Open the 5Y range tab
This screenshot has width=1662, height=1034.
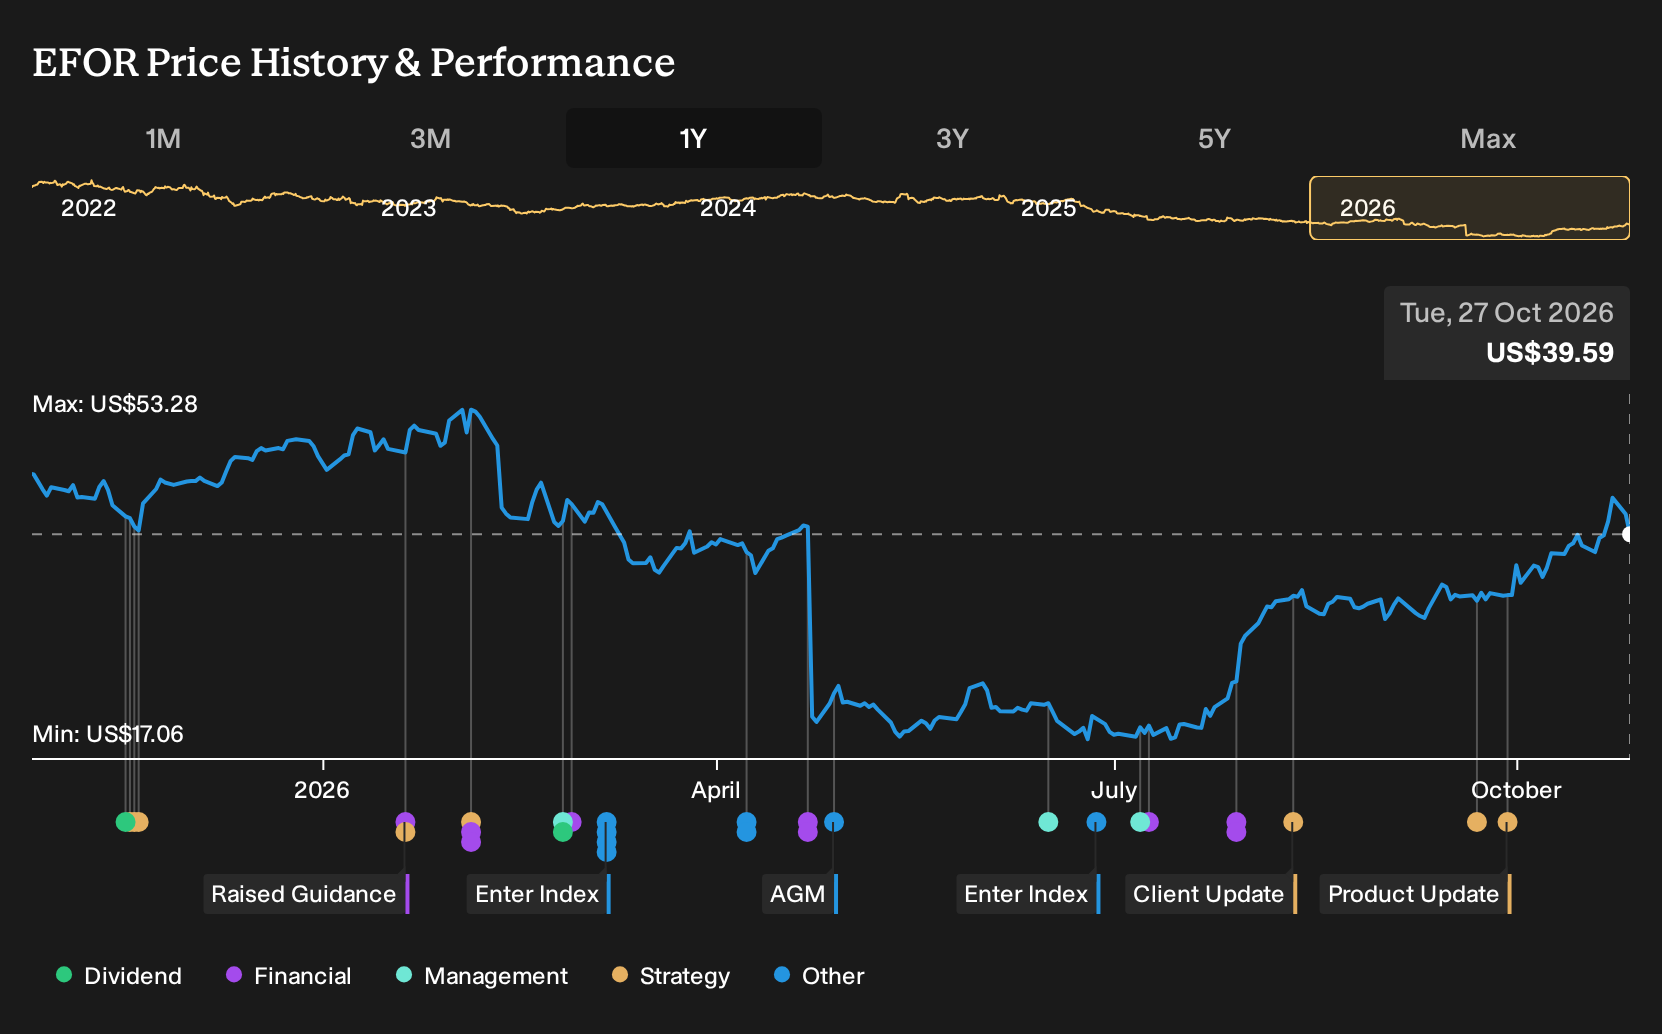point(1214,138)
